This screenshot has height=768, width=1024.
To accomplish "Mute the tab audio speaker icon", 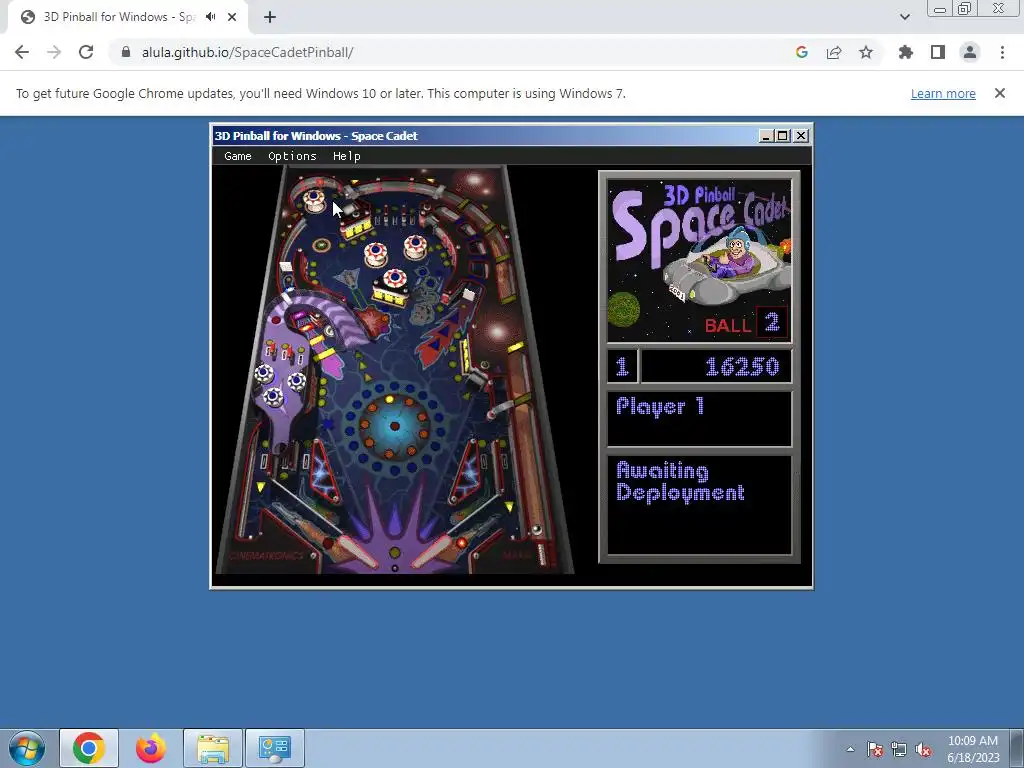I will click(x=210, y=17).
